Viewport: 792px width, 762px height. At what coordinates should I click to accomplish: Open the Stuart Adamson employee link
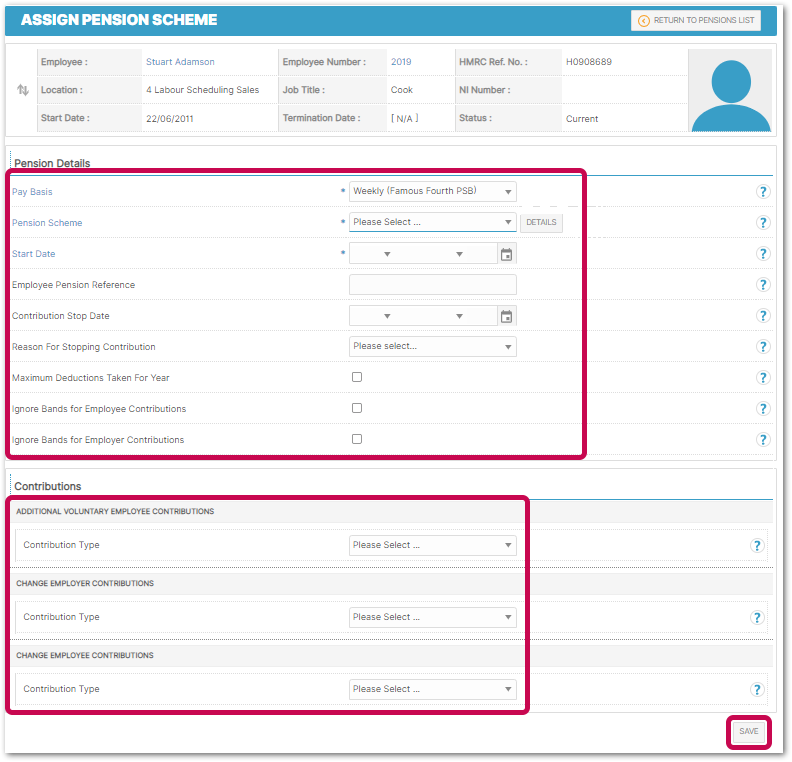(180, 62)
